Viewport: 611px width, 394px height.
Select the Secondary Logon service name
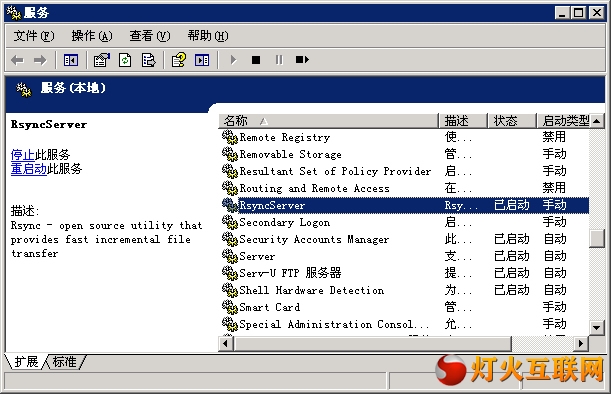[284, 223]
